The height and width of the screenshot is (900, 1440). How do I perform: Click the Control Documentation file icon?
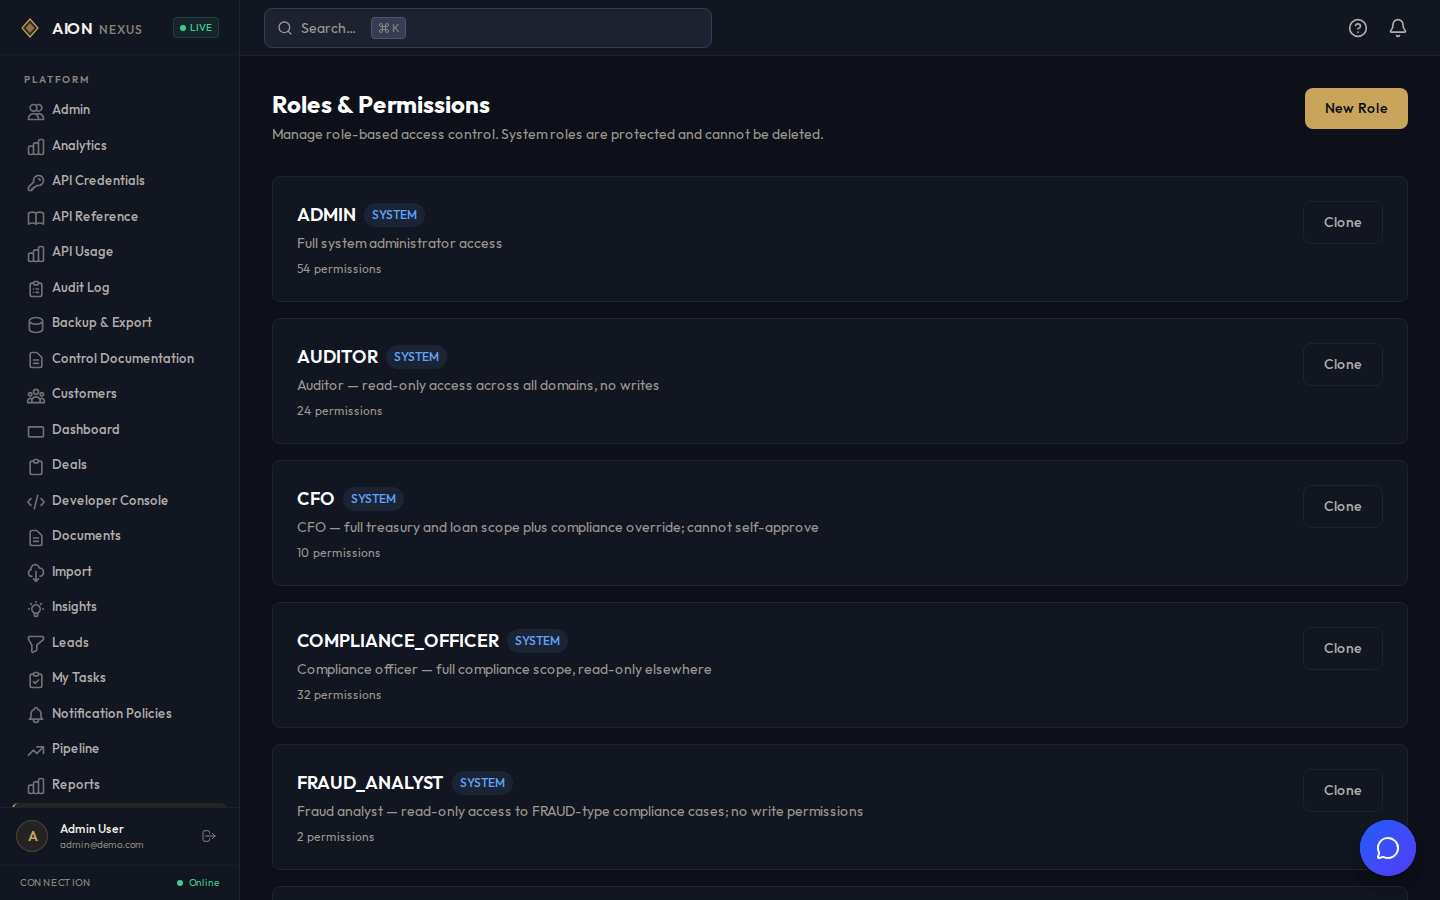36,360
